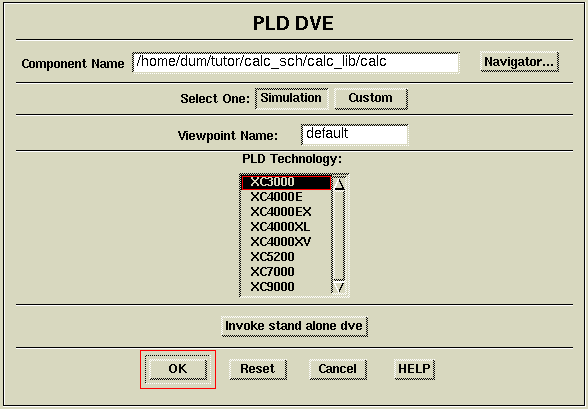Select XC4000E technology
The height and width of the screenshot is (409, 588).
tap(286, 197)
